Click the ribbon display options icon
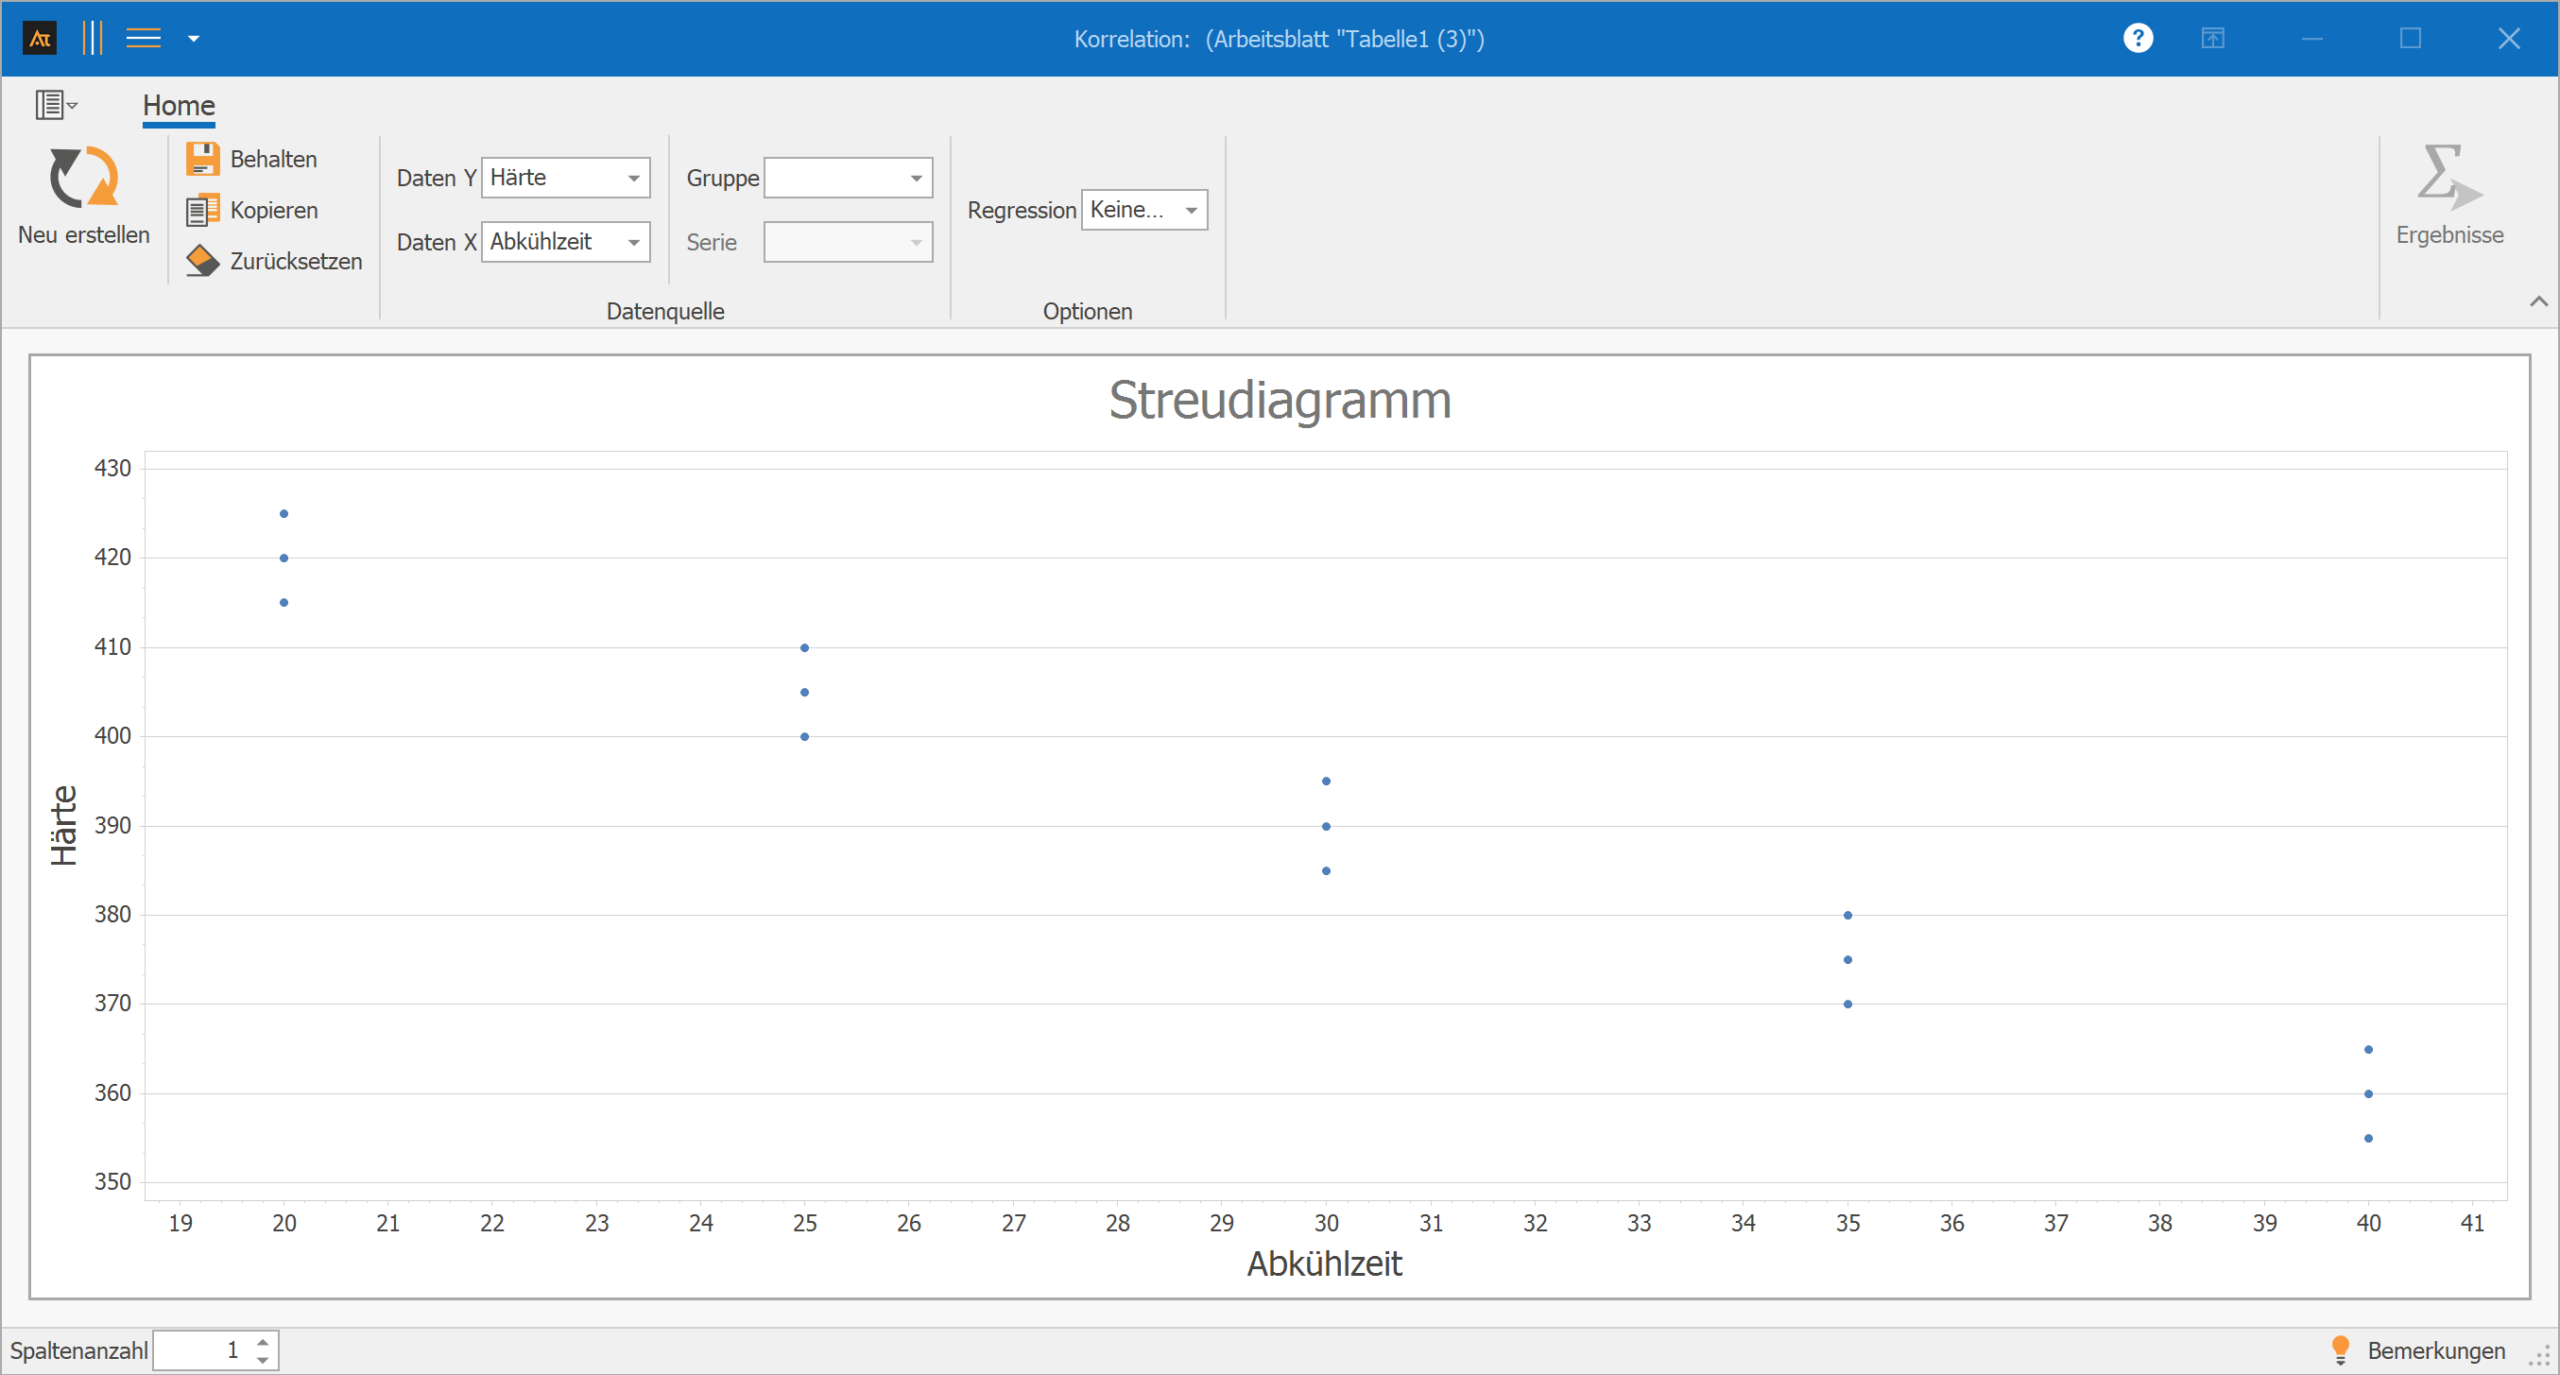This screenshot has width=2560, height=1375. 2212,38
